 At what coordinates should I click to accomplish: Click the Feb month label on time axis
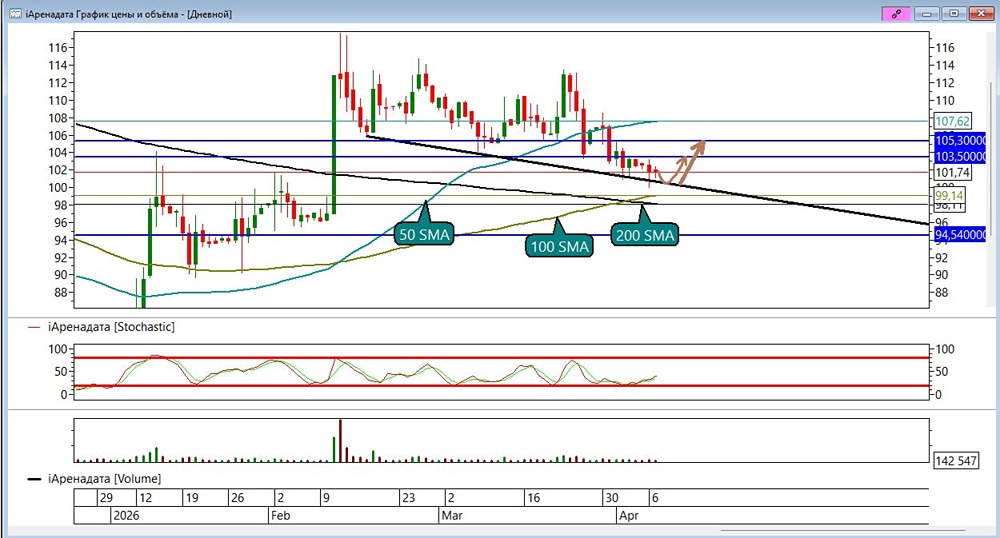click(x=281, y=515)
